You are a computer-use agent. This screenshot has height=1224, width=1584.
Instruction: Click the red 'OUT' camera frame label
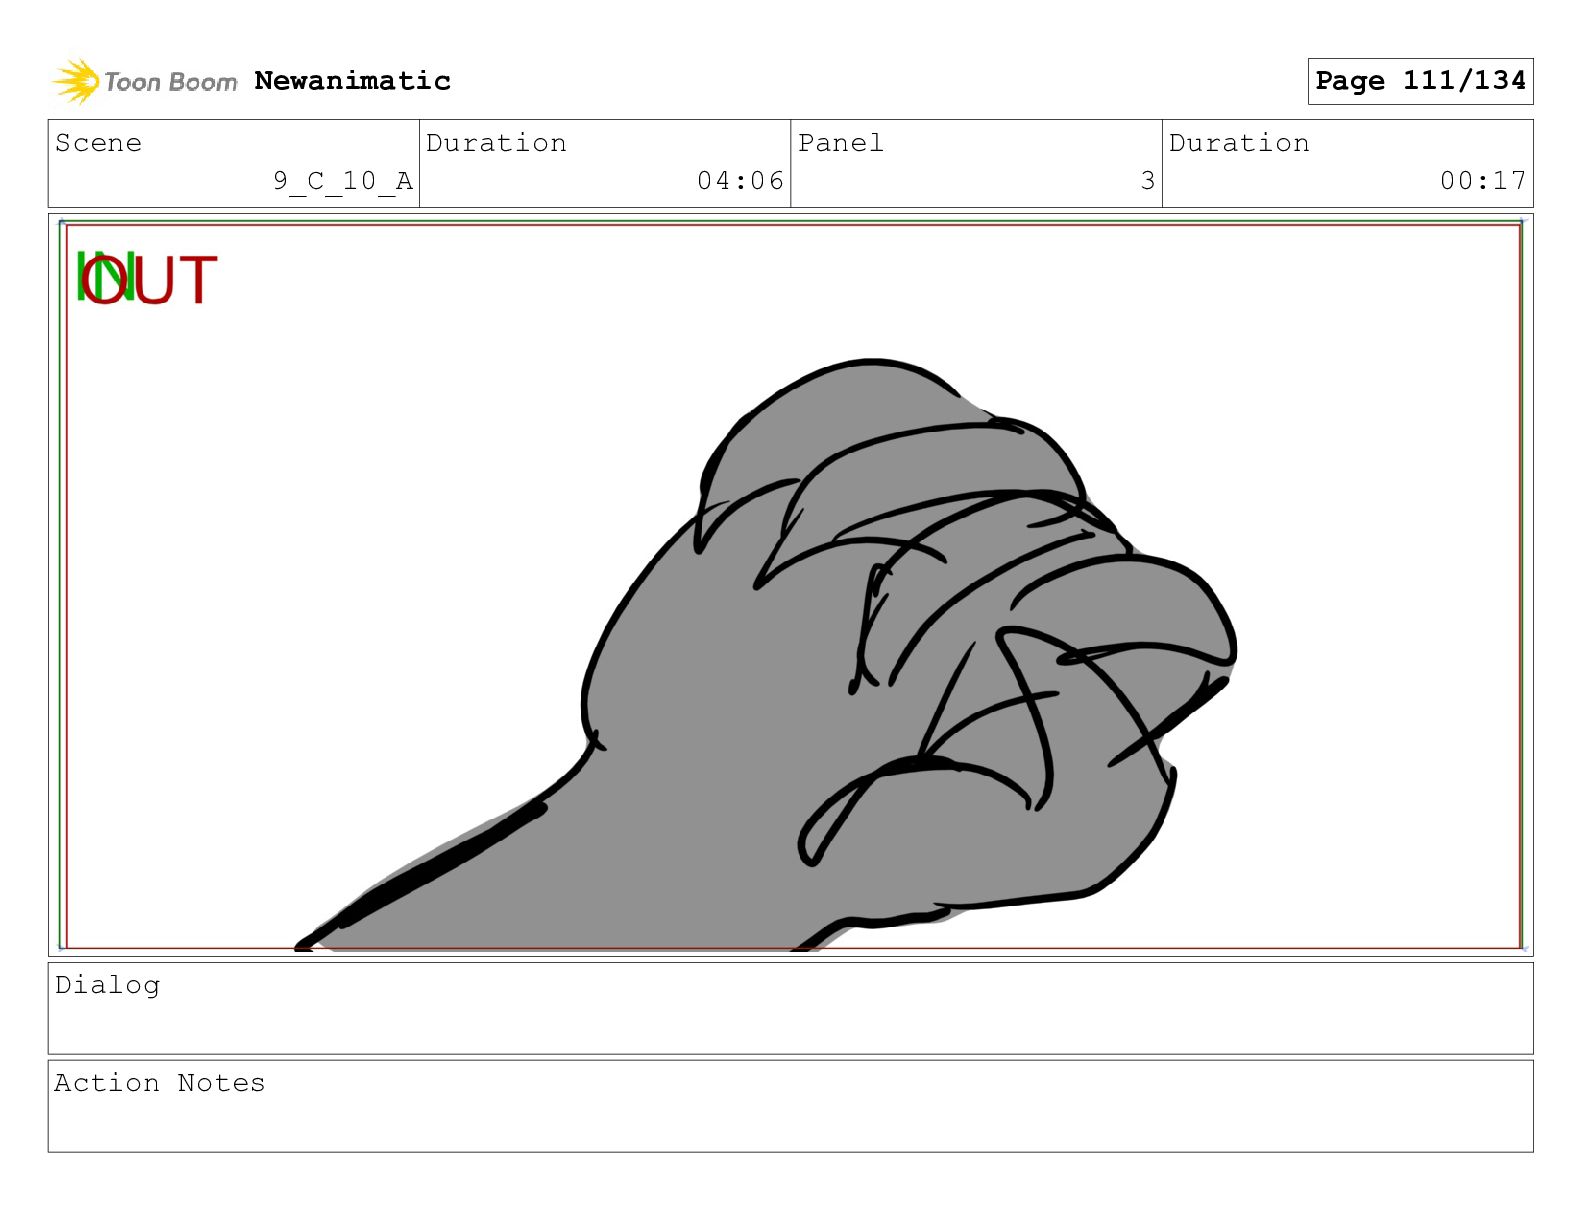click(148, 280)
